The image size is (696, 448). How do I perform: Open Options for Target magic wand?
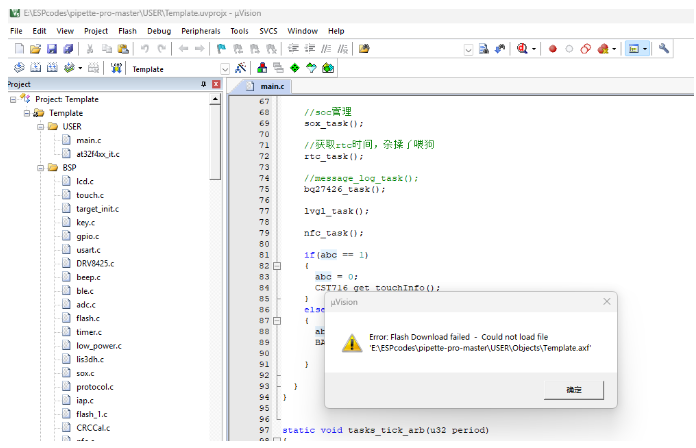click(241, 68)
